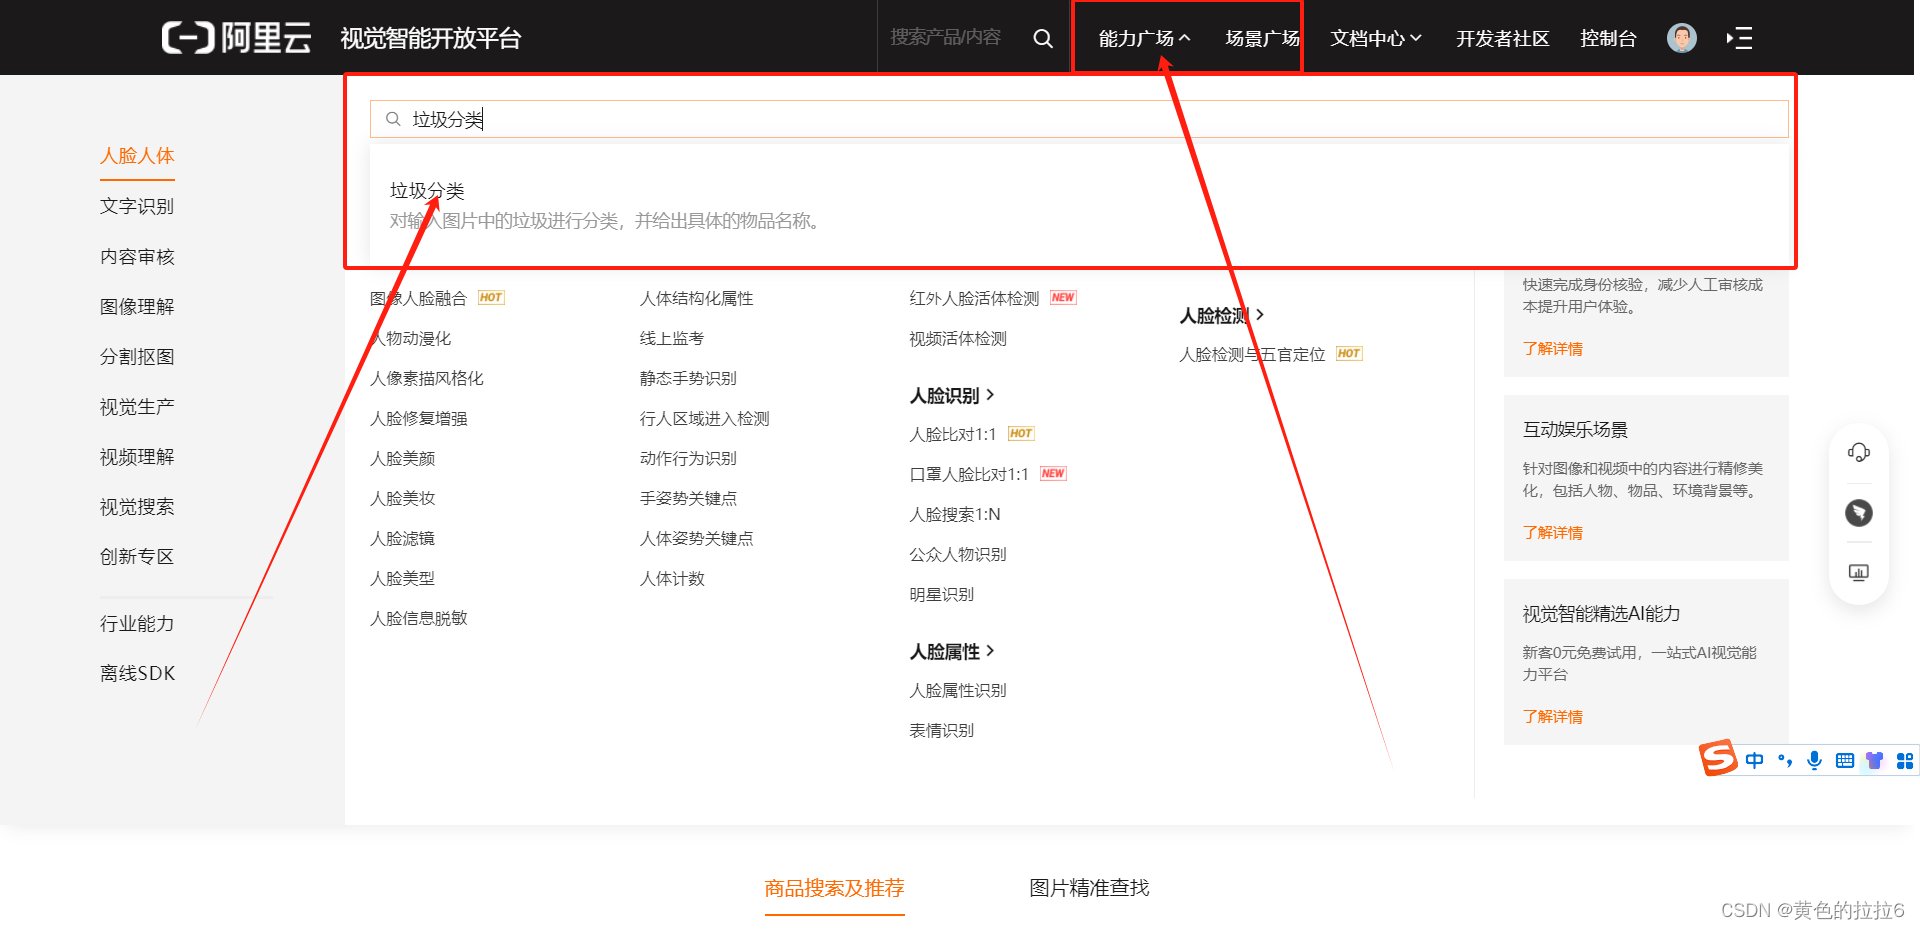Open 人体结构化属性 capability
This screenshot has width=1920, height=930.
pyautogui.click(x=697, y=299)
